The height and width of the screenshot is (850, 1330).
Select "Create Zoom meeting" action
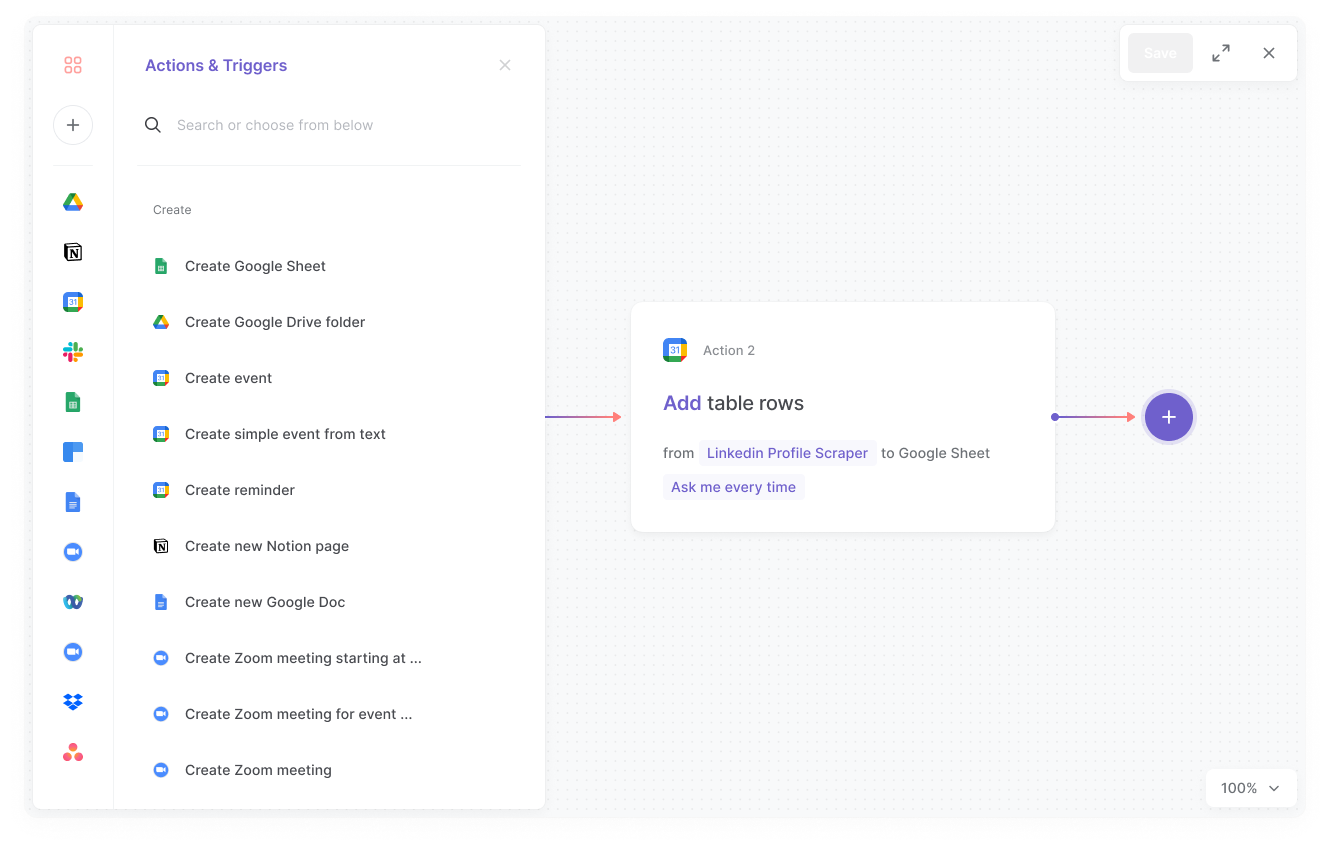pyautogui.click(x=258, y=770)
